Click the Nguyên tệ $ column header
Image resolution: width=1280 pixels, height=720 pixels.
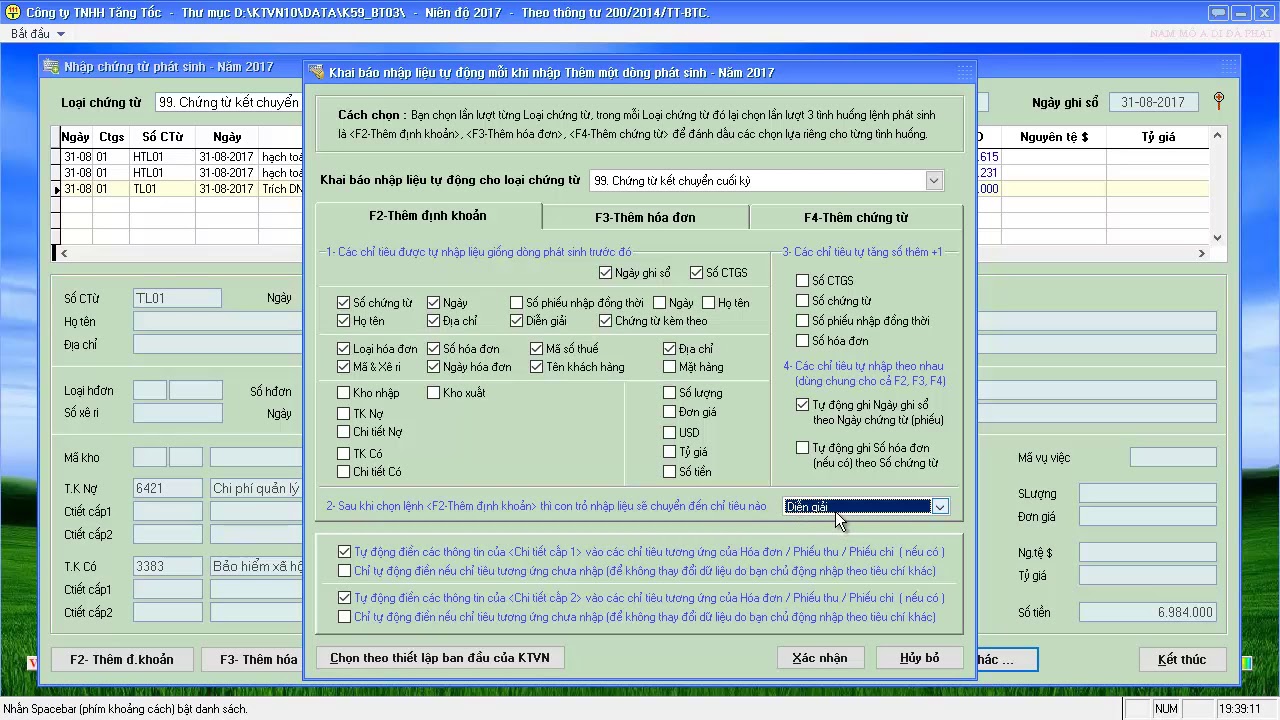pos(1054,137)
